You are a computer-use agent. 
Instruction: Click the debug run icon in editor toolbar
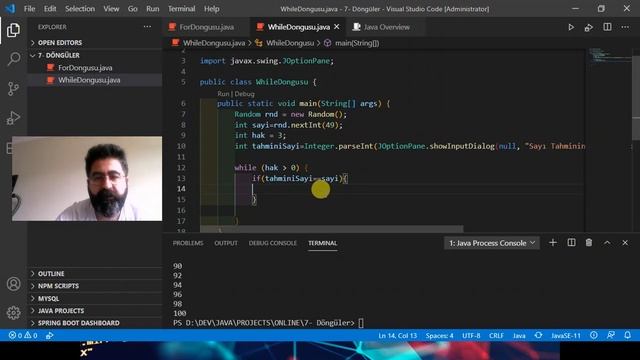pos(589,27)
